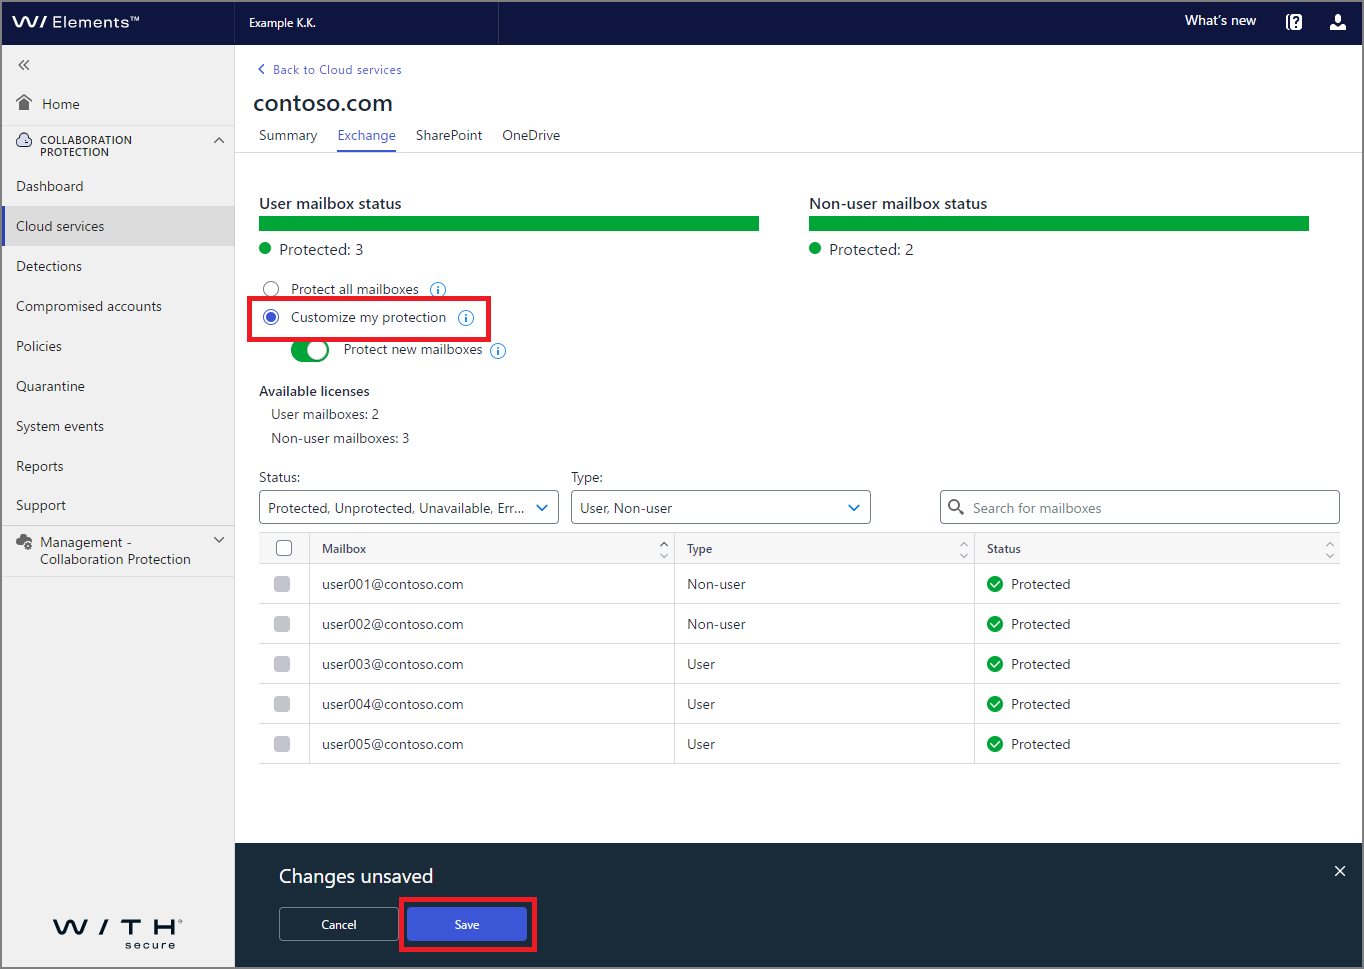Select Protect all mailboxes radio button

click(x=271, y=289)
